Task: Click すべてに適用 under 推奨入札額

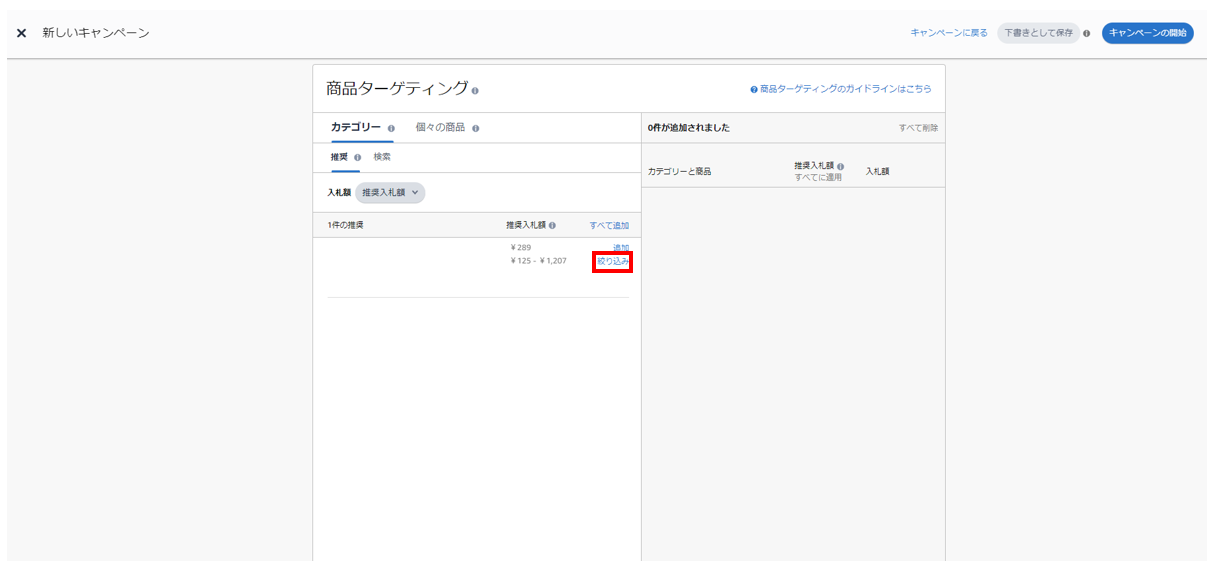Action: point(818,177)
